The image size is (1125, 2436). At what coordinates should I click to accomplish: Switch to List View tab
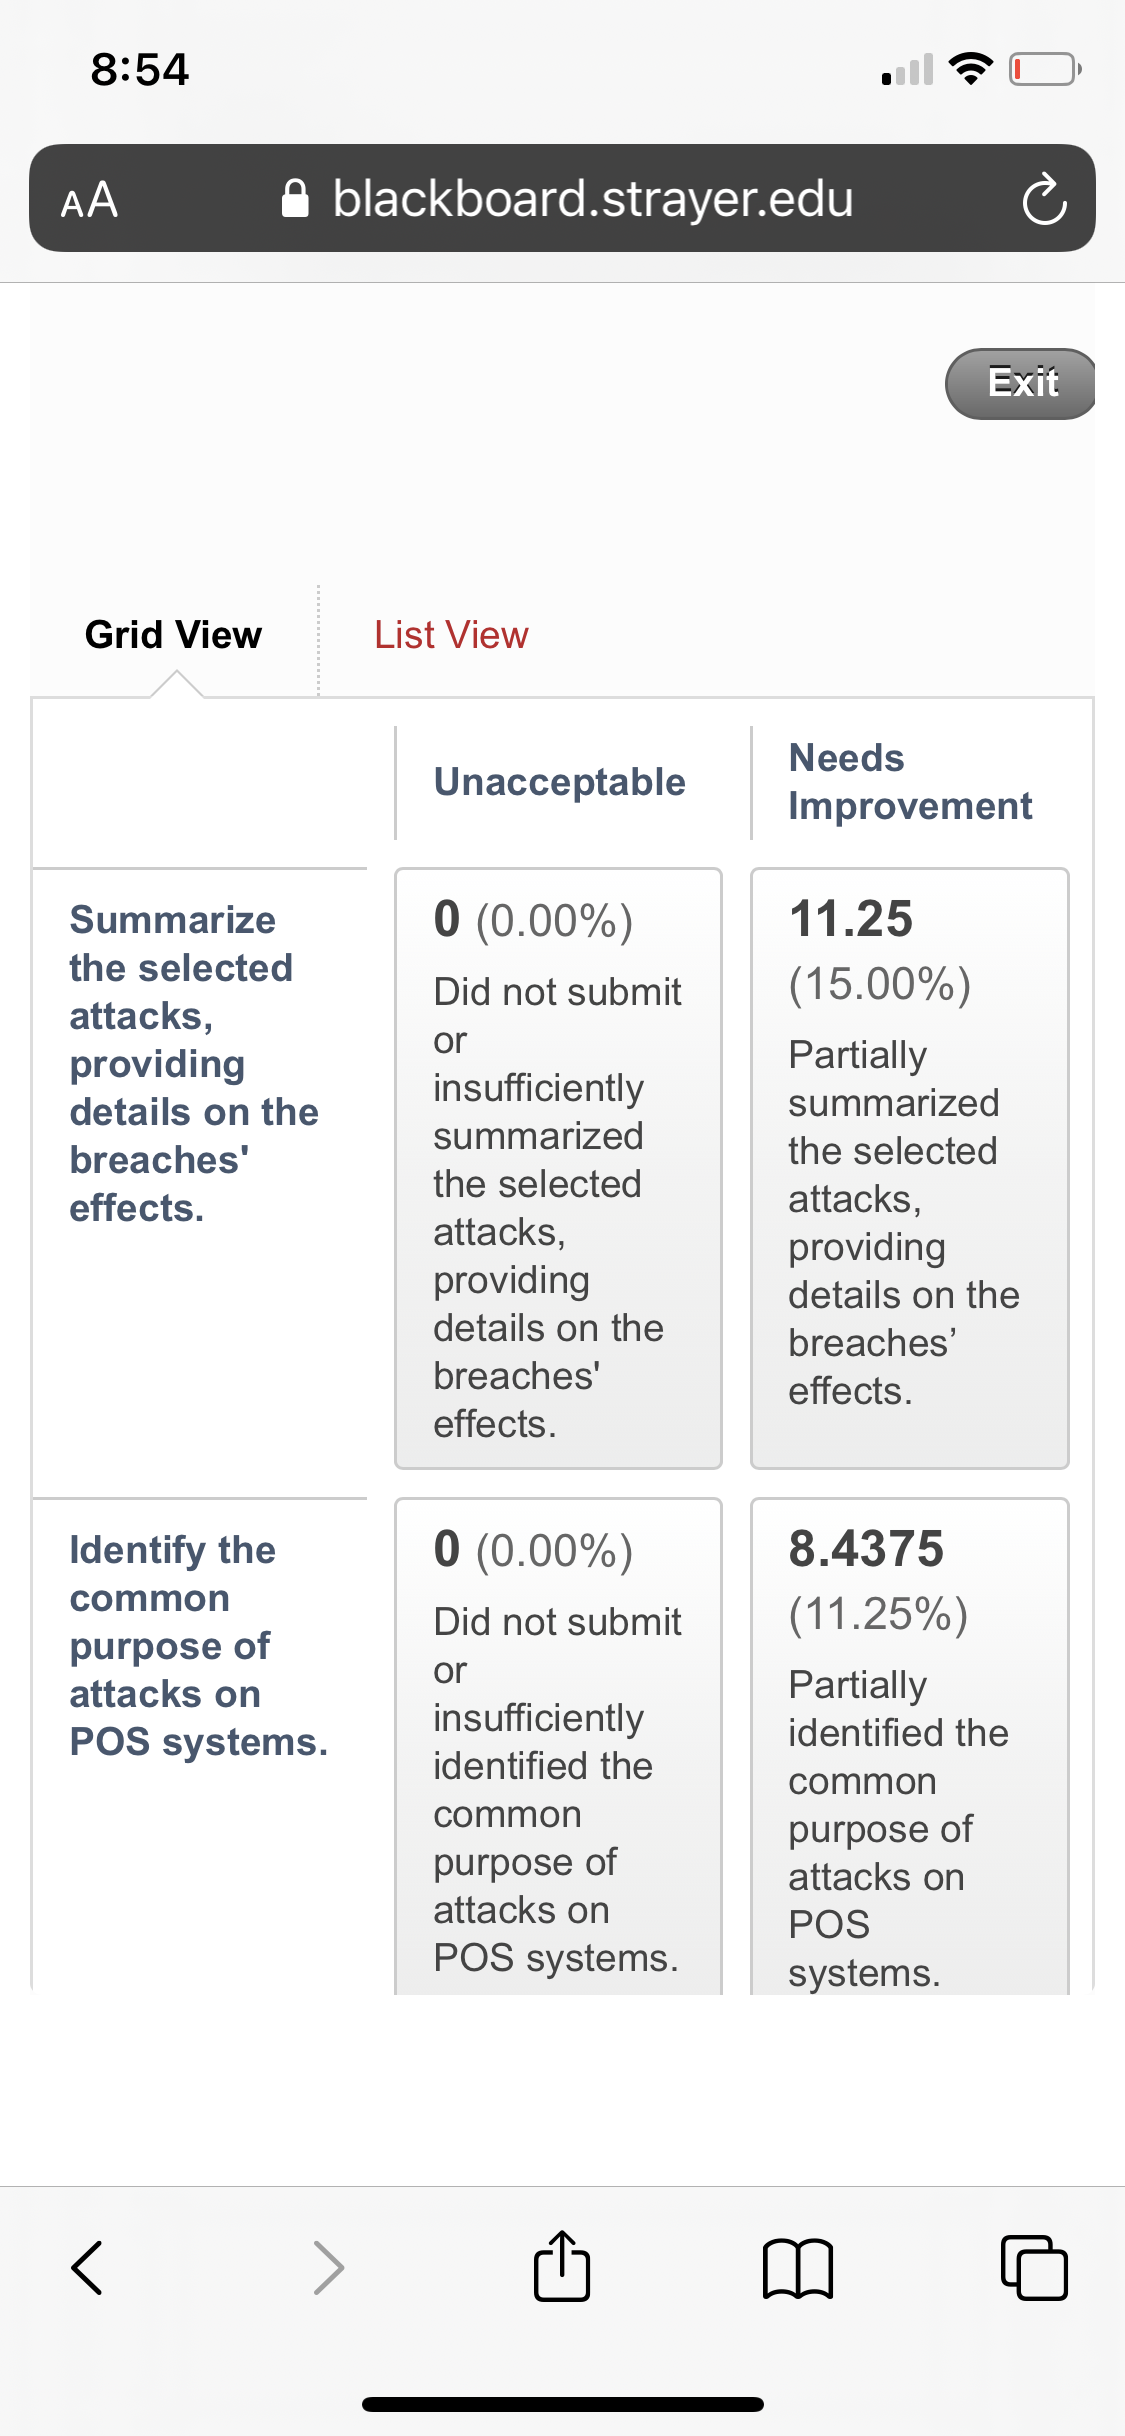[451, 635]
